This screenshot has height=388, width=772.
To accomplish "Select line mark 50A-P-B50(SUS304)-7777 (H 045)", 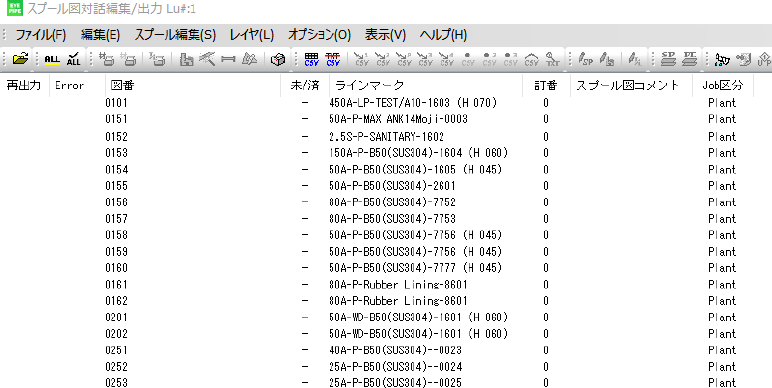I will point(416,268).
